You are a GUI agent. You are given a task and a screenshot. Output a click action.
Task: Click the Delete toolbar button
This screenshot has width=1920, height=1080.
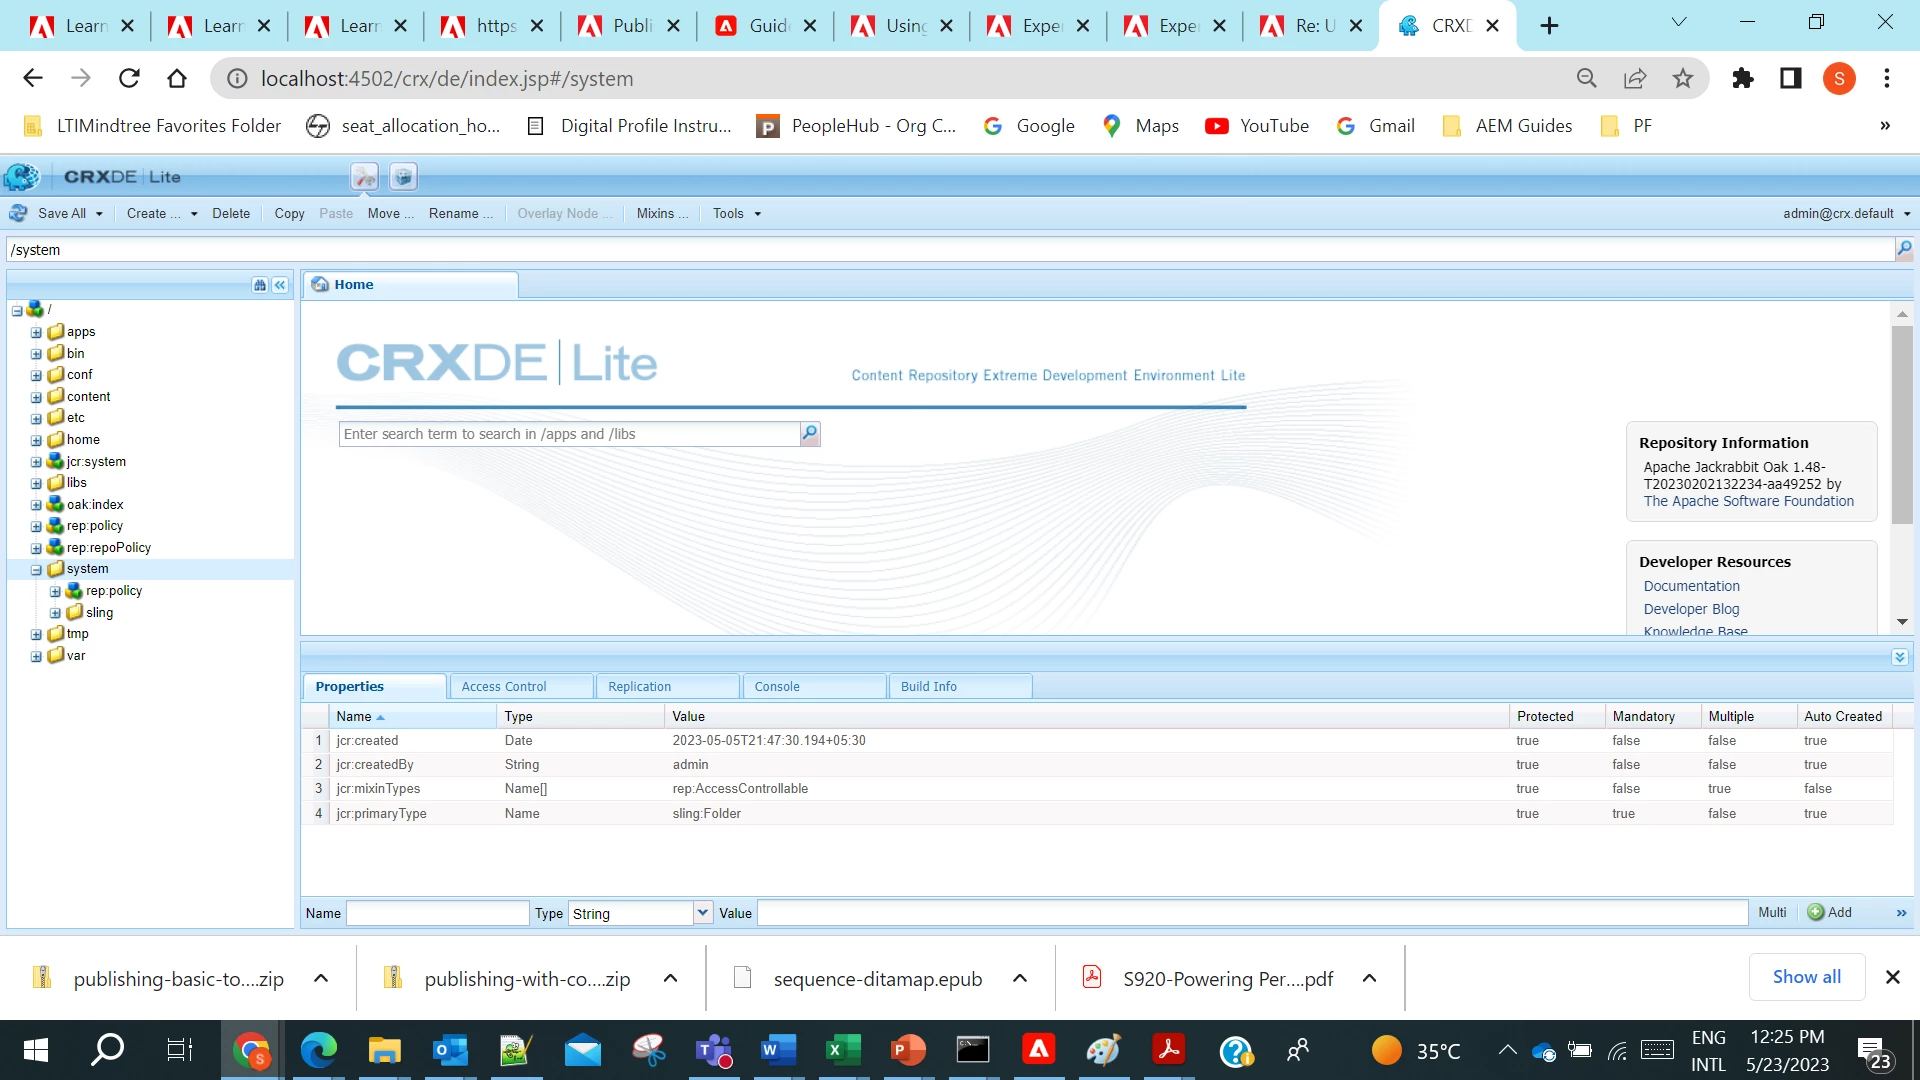pyautogui.click(x=231, y=213)
